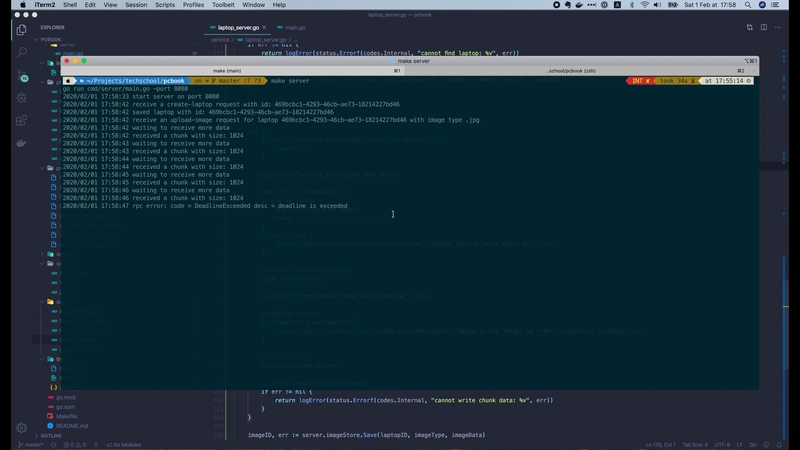
Task: Open the Apple menu
Action: pyautogui.click(x=22, y=5)
